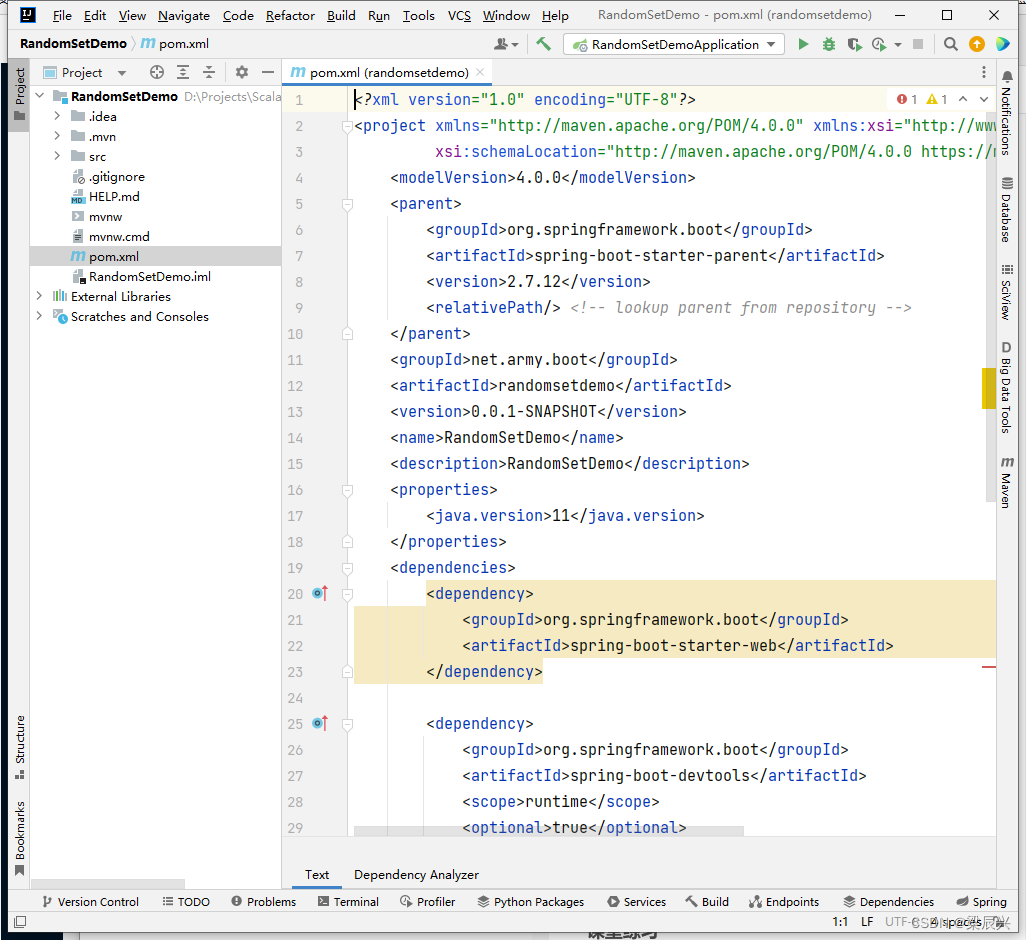Click the orange IDE update arrow icon
Screen dimensions: 1026x940
coord(976,44)
